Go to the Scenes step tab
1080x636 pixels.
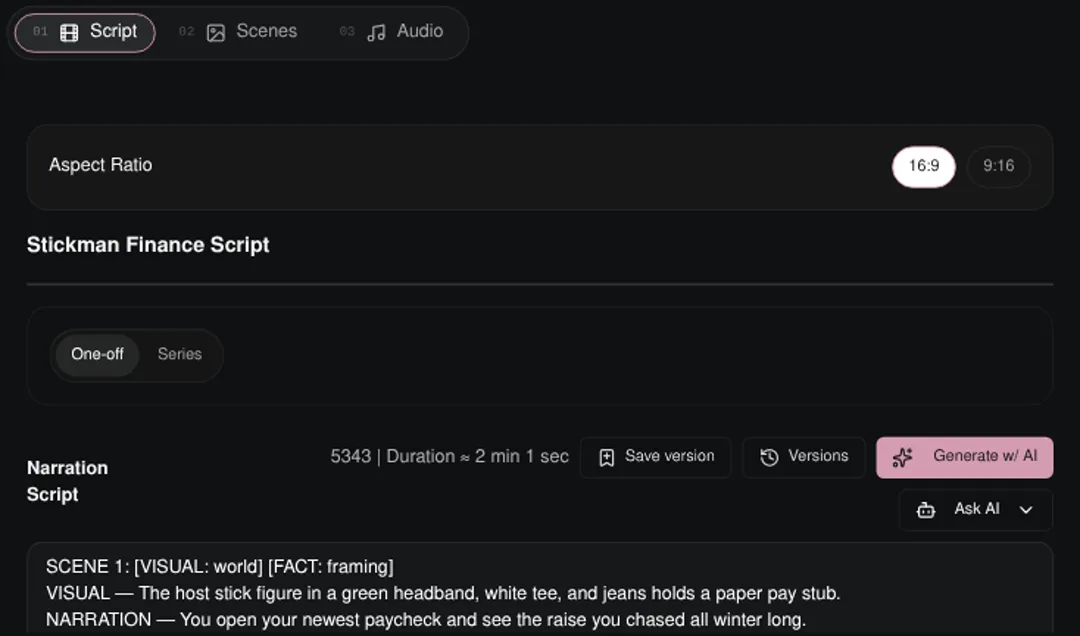click(x=238, y=32)
